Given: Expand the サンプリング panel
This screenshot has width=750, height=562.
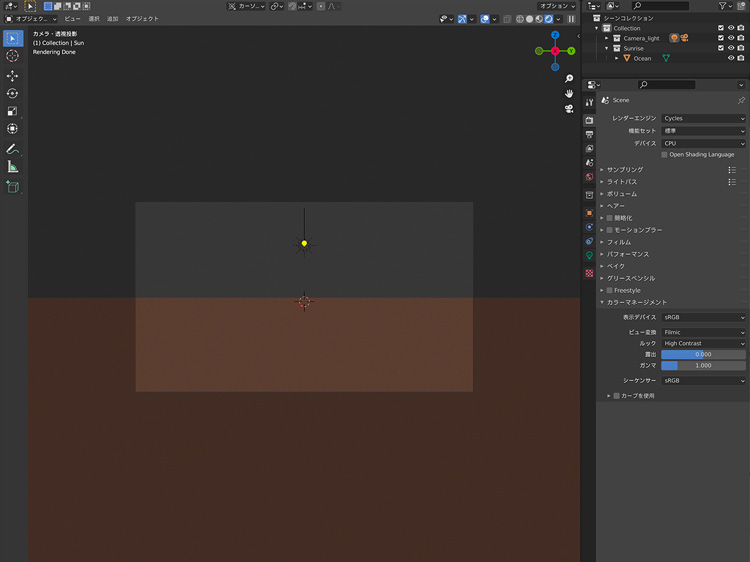Looking at the screenshot, I should click(x=624, y=170).
